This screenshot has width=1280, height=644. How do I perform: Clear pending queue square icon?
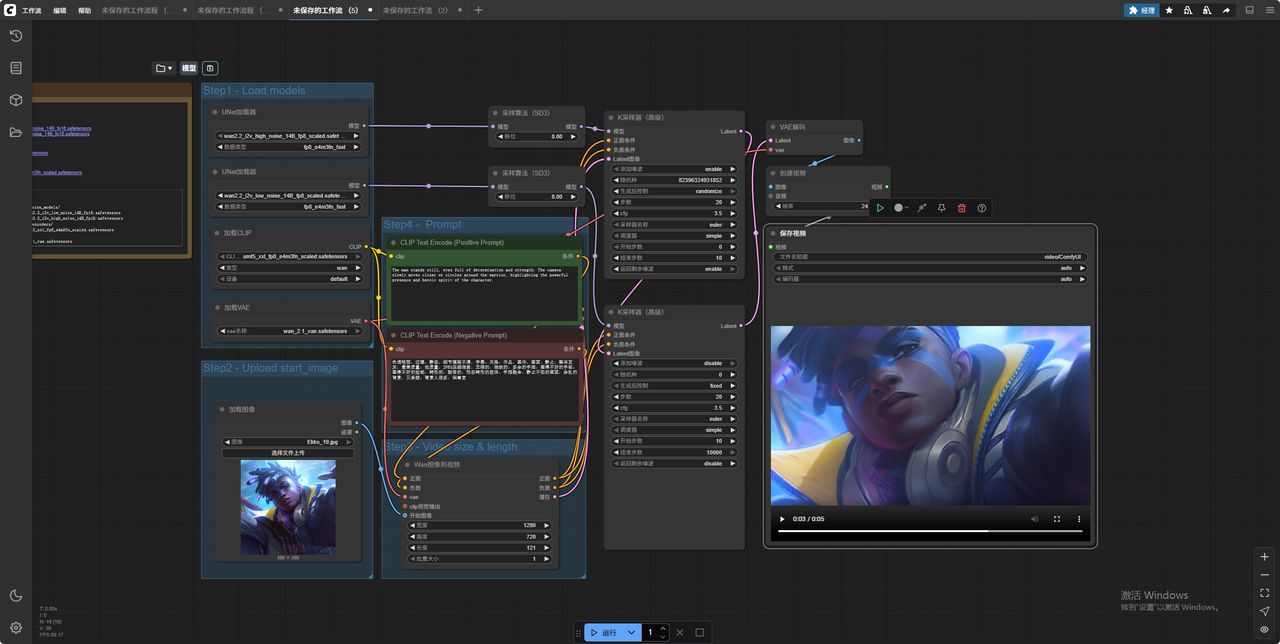coord(700,632)
